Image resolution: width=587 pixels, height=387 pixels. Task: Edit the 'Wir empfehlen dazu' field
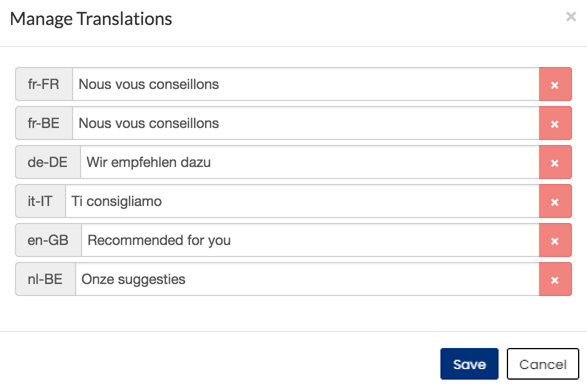pyautogui.click(x=310, y=162)
